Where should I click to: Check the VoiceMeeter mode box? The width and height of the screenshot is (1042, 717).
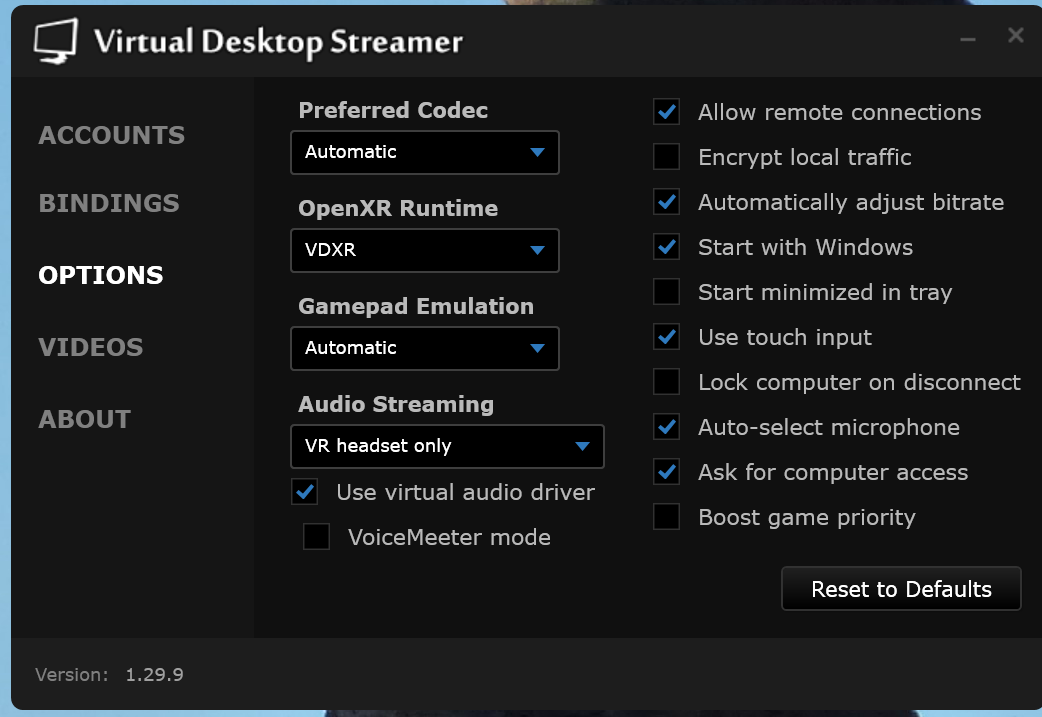(x=317, y=537)
